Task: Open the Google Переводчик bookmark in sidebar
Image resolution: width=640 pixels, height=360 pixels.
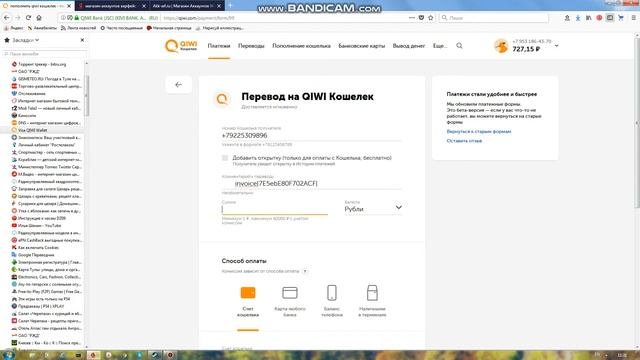Action: pos(33,255)
